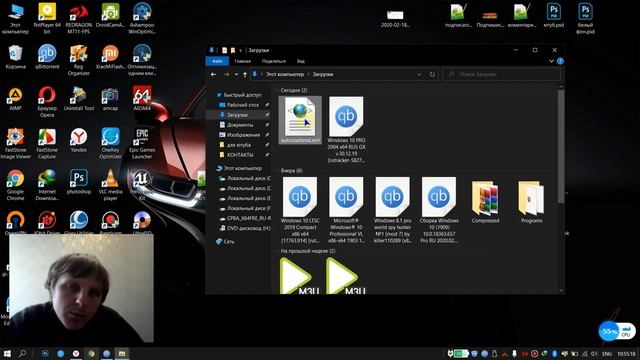Image resolution: width=640 pixels, height=360 pixels.
Task: Go up one folder level
Action: [x=245, y=74]
